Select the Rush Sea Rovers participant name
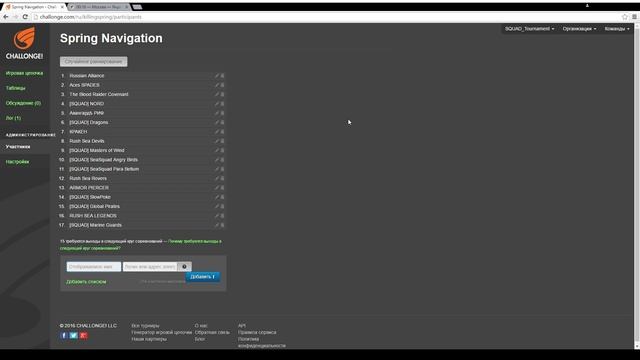This screenshot has width=640, height=360. tap(88, 179)
